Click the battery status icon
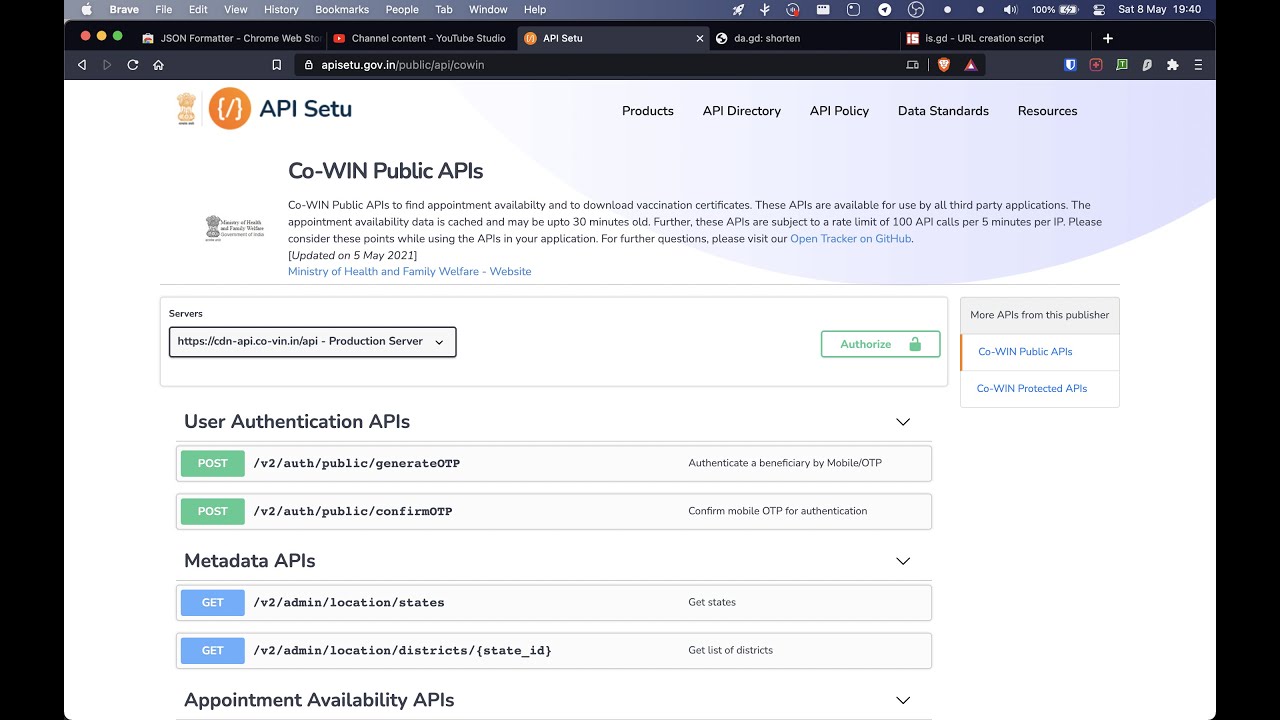 pyautogui.click(x=1068, y=9)
